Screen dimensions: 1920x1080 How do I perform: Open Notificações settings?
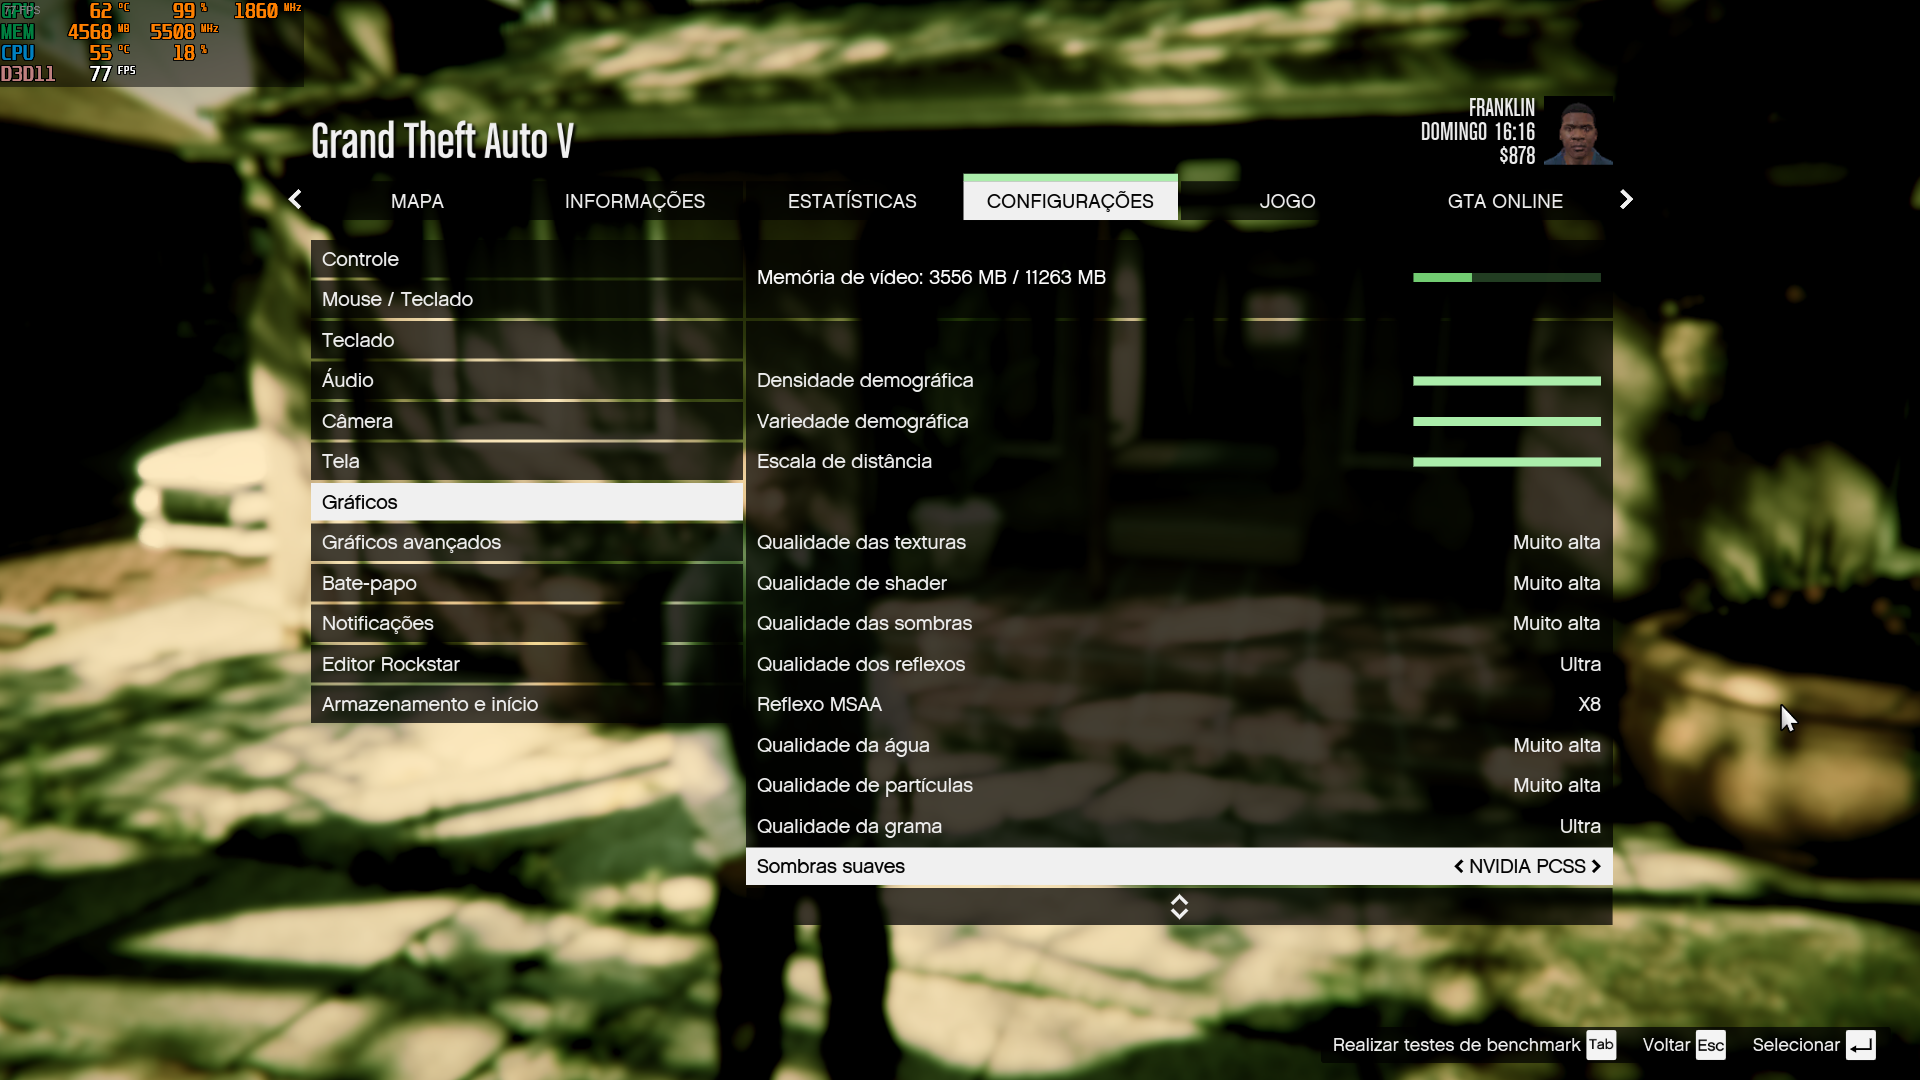527,623
